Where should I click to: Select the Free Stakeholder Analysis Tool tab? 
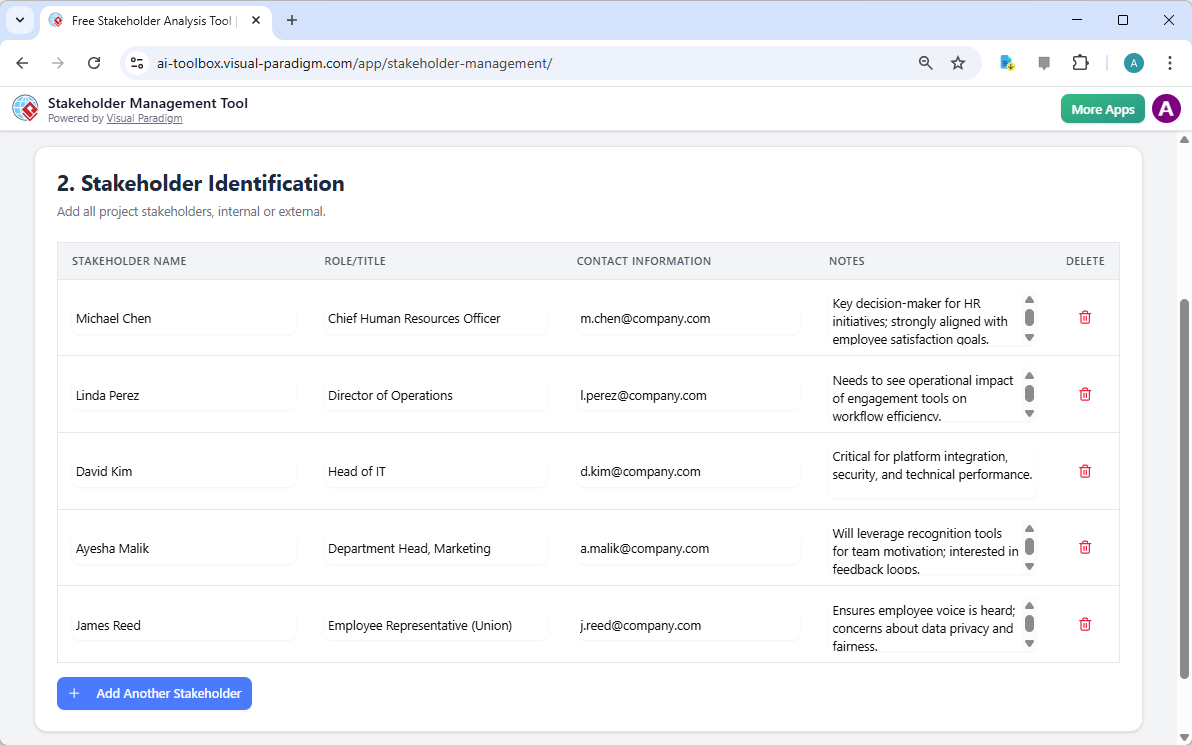coord(150,20)
